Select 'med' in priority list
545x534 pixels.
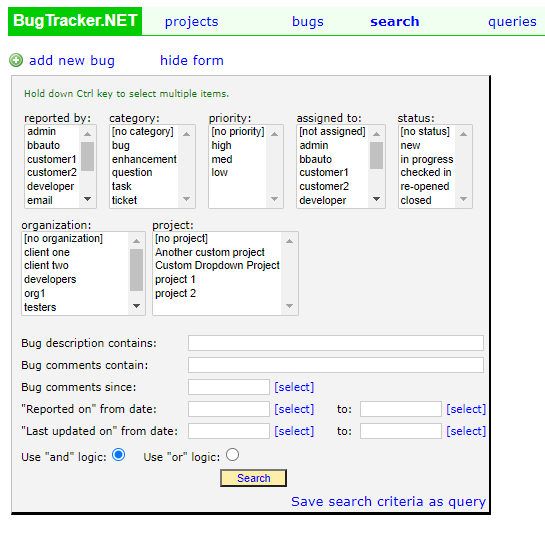tap(238, 159)
